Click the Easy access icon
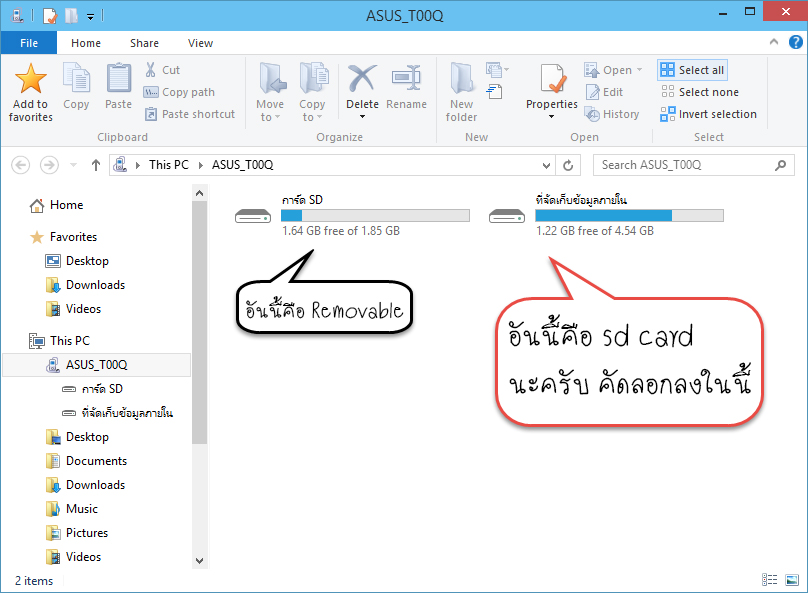 click(495, 92)
